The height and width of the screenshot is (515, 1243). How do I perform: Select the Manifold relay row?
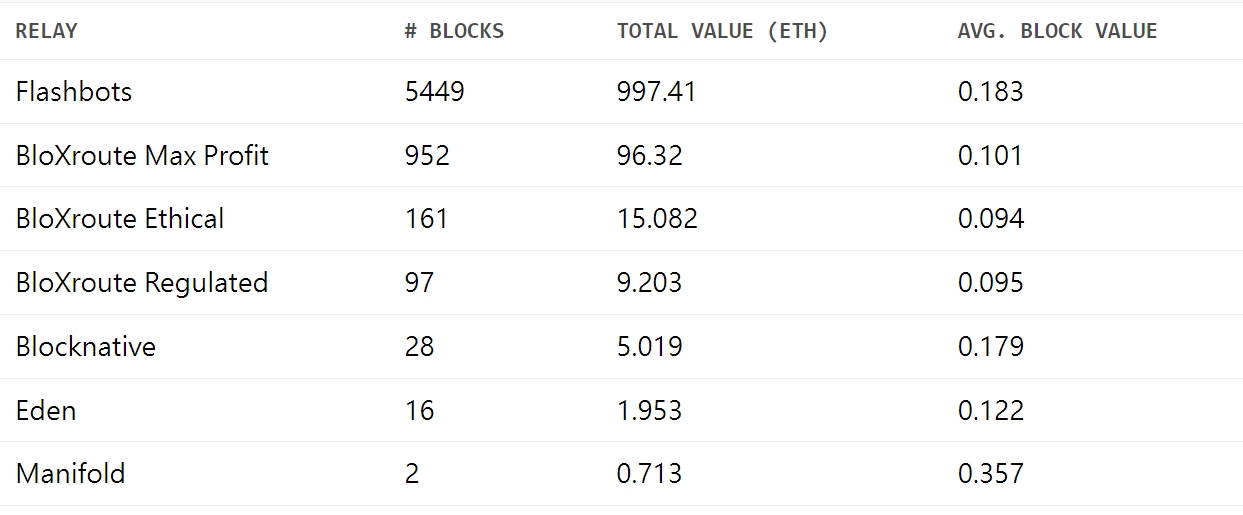coord(70,473)
